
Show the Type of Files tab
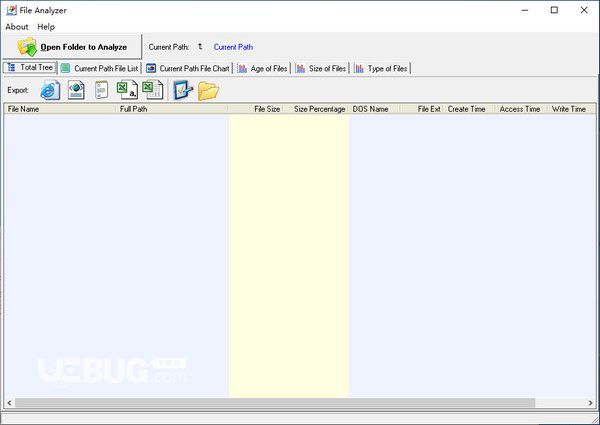pos(382,68)
